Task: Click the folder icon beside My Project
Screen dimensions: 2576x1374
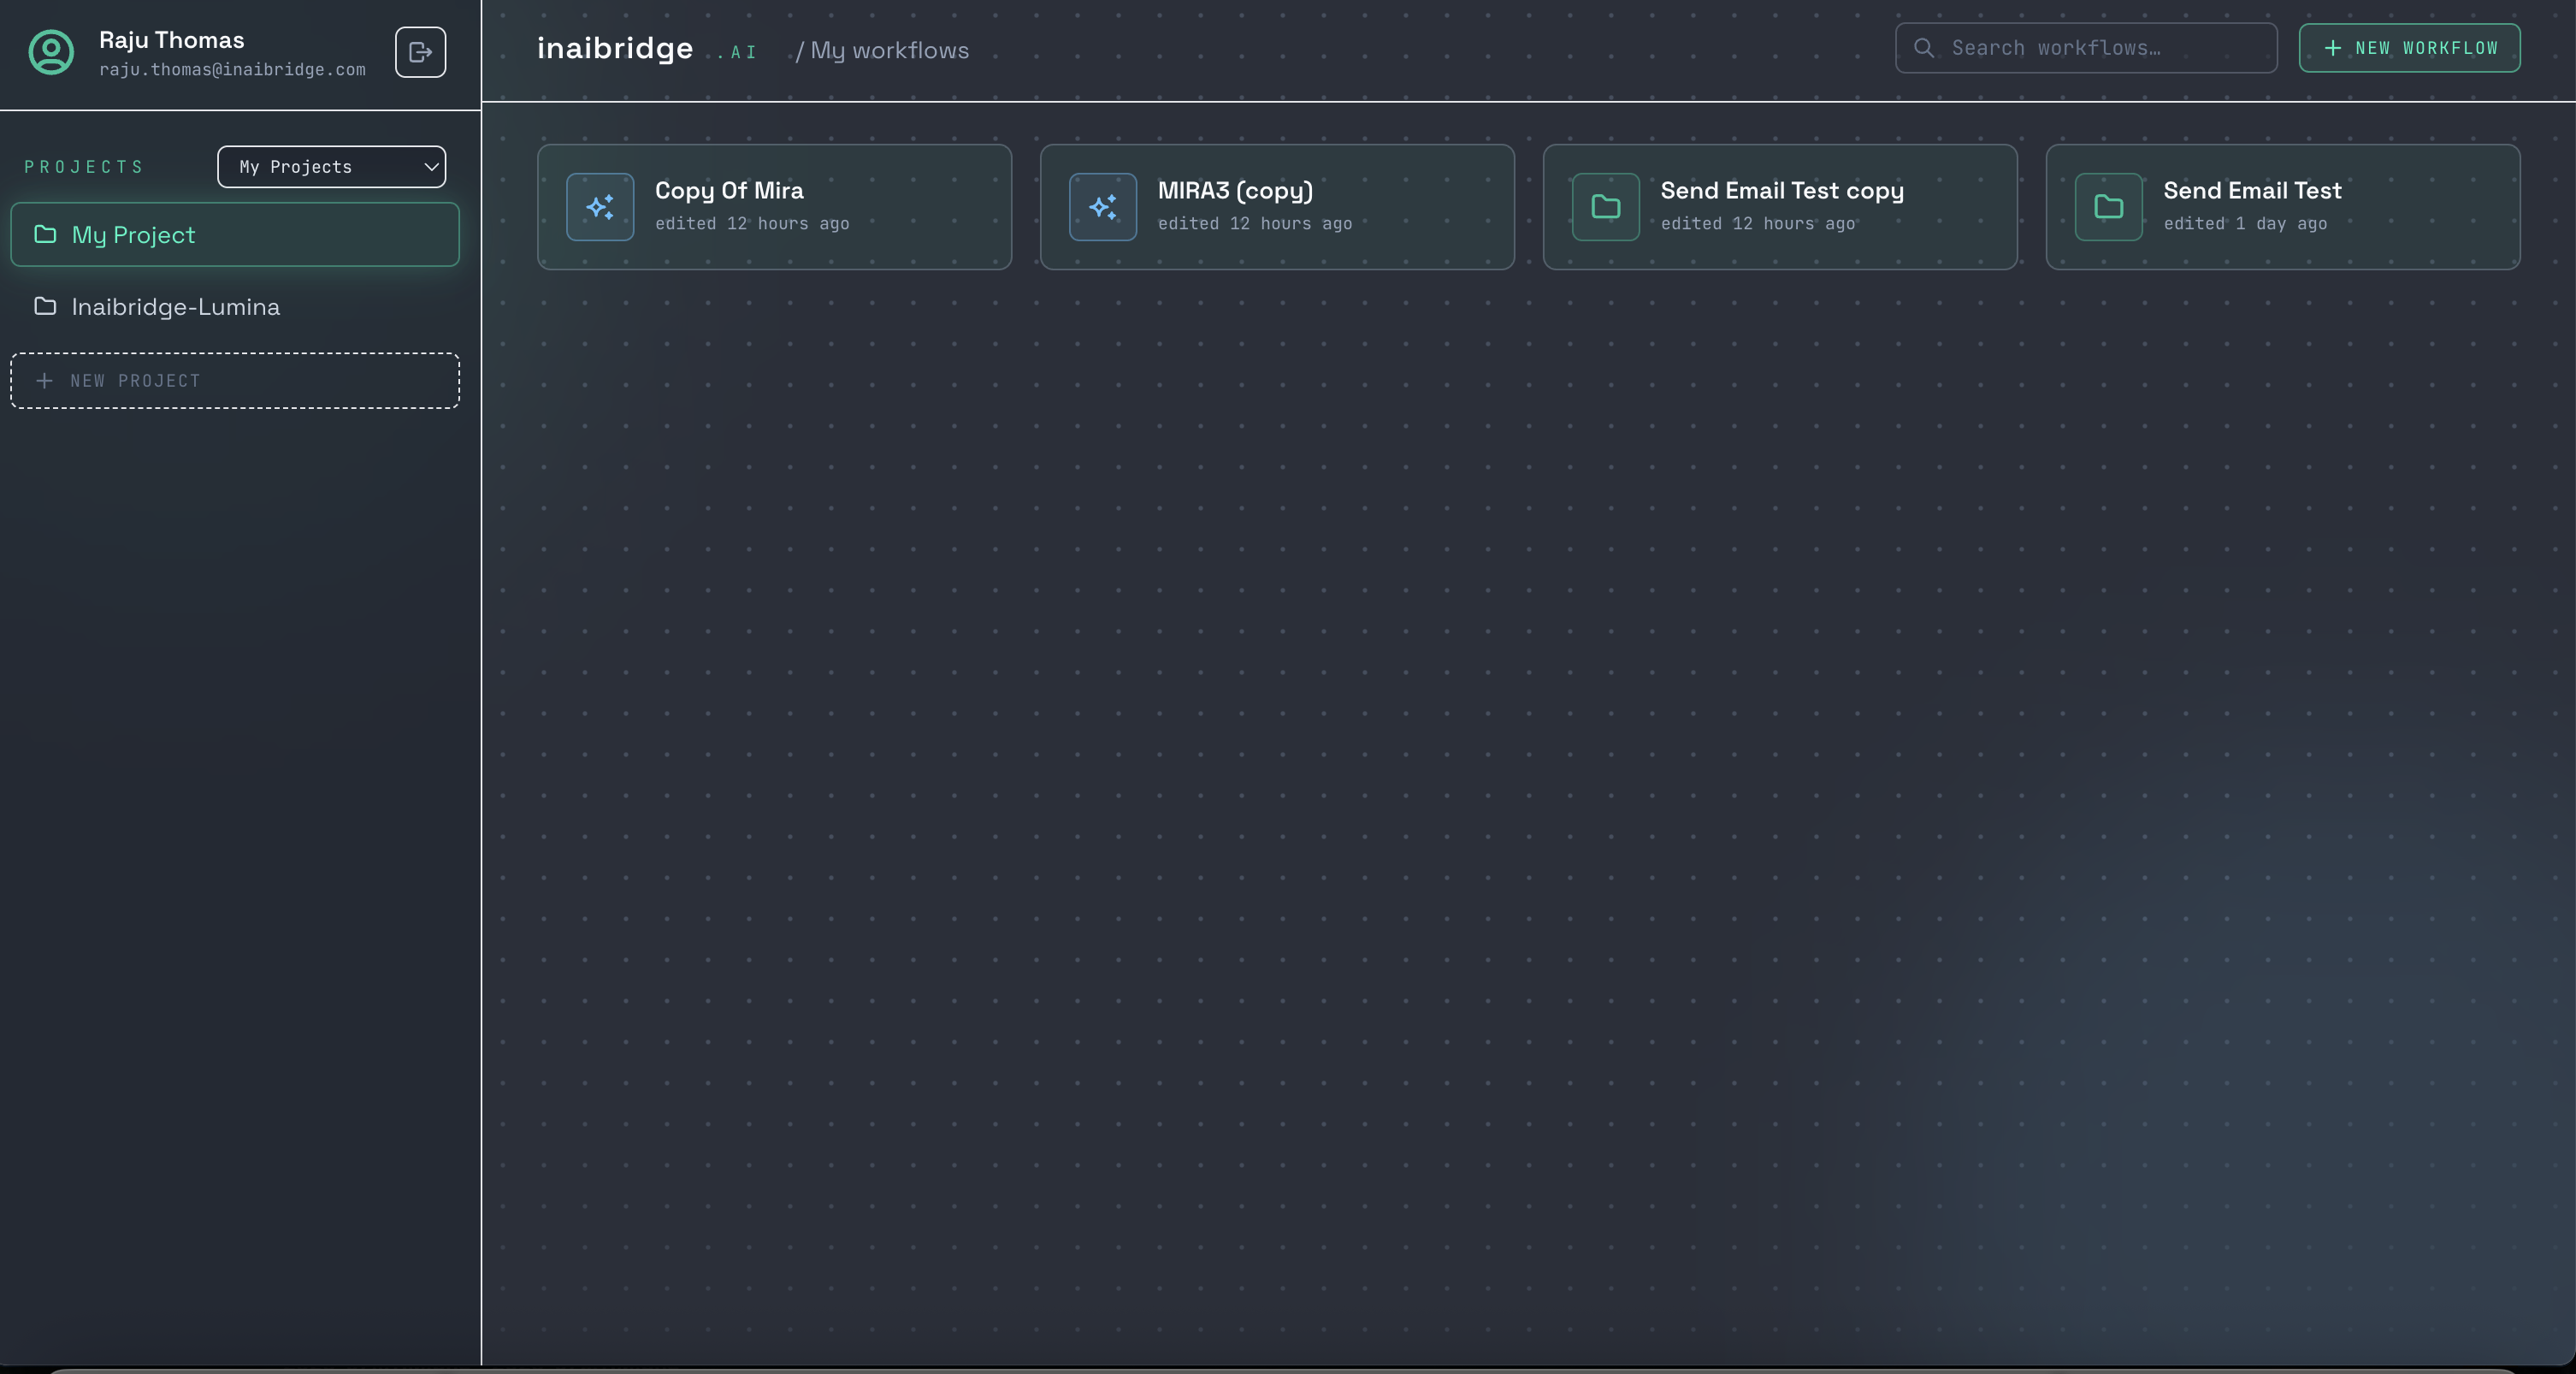Action: click(45, 234)
